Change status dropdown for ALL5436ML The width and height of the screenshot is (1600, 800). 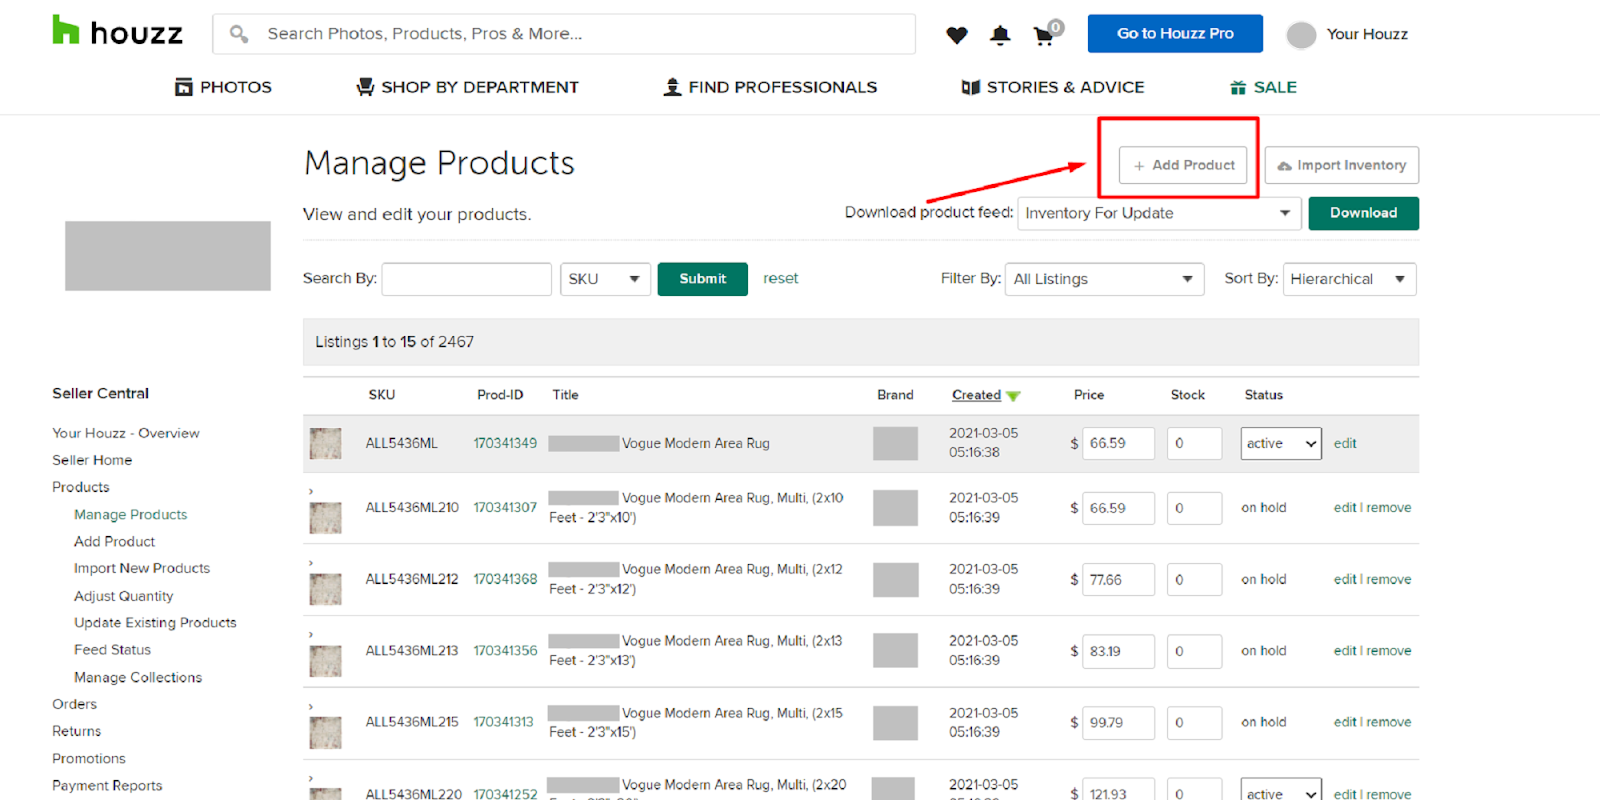tap(1280, 443)
